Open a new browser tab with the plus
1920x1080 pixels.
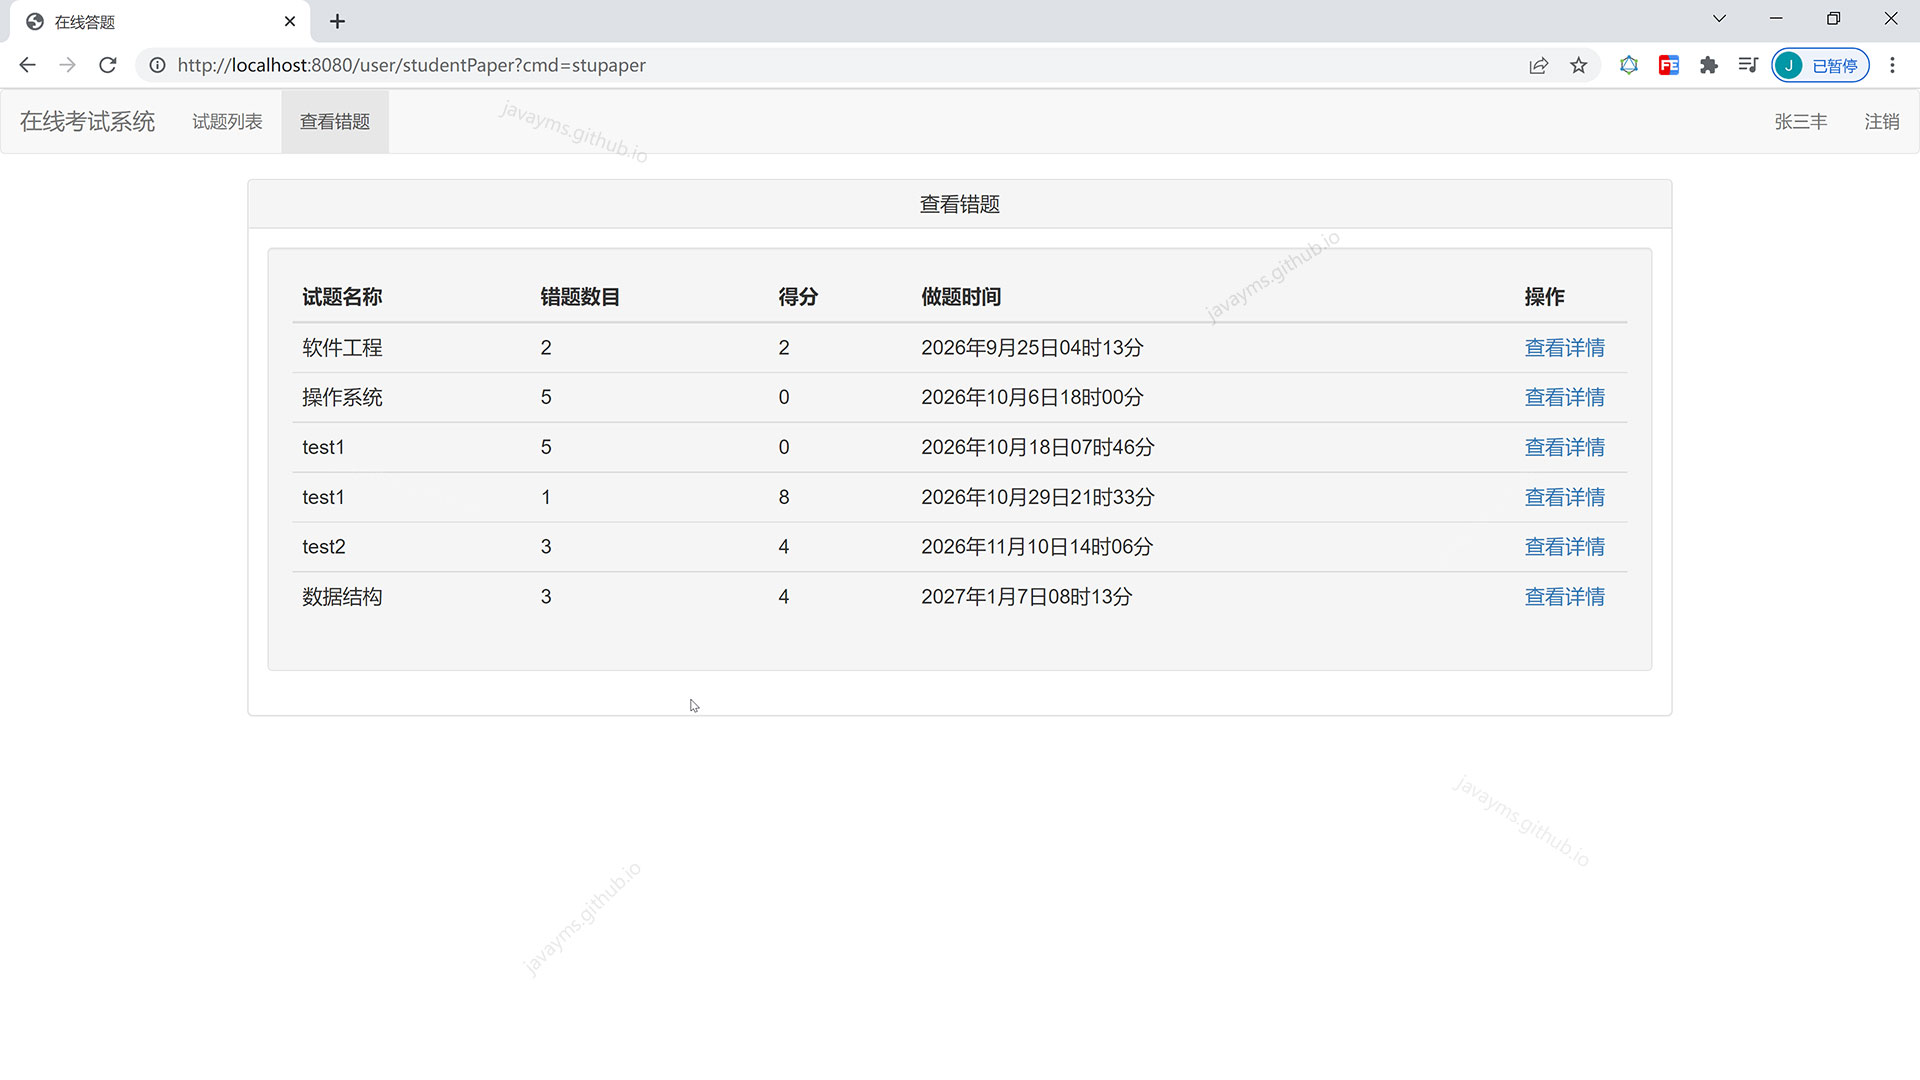coord(337,21)
